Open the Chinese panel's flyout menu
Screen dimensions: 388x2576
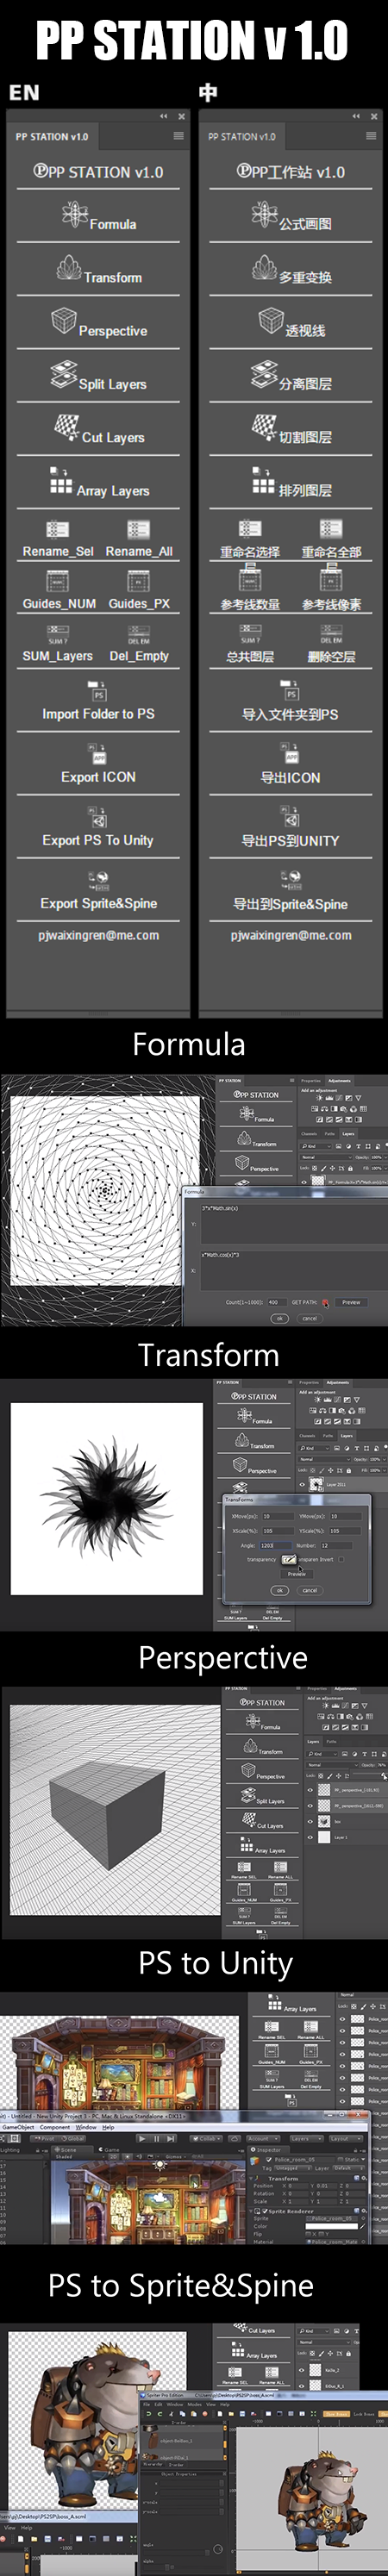[370, 136]
